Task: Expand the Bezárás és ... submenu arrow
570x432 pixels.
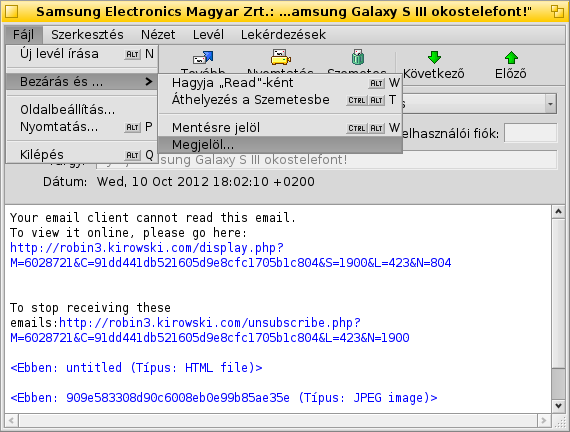Action: pos(148,81)
